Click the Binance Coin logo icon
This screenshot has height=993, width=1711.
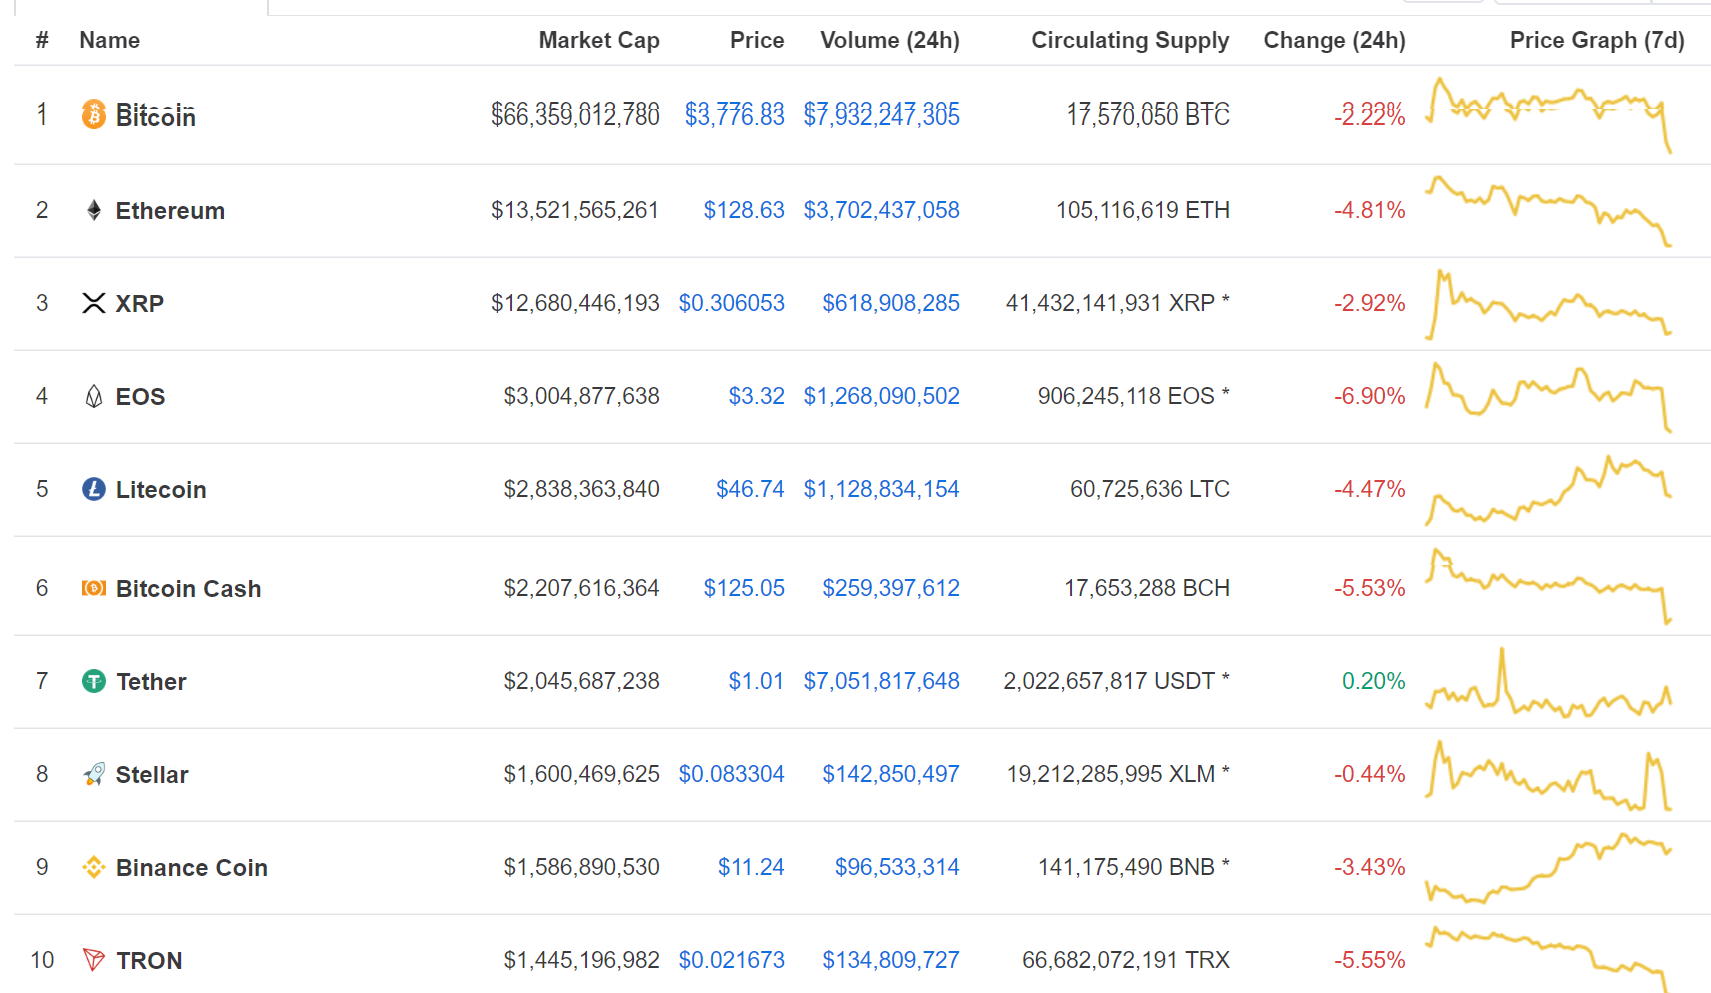click(x=94, y=867)
